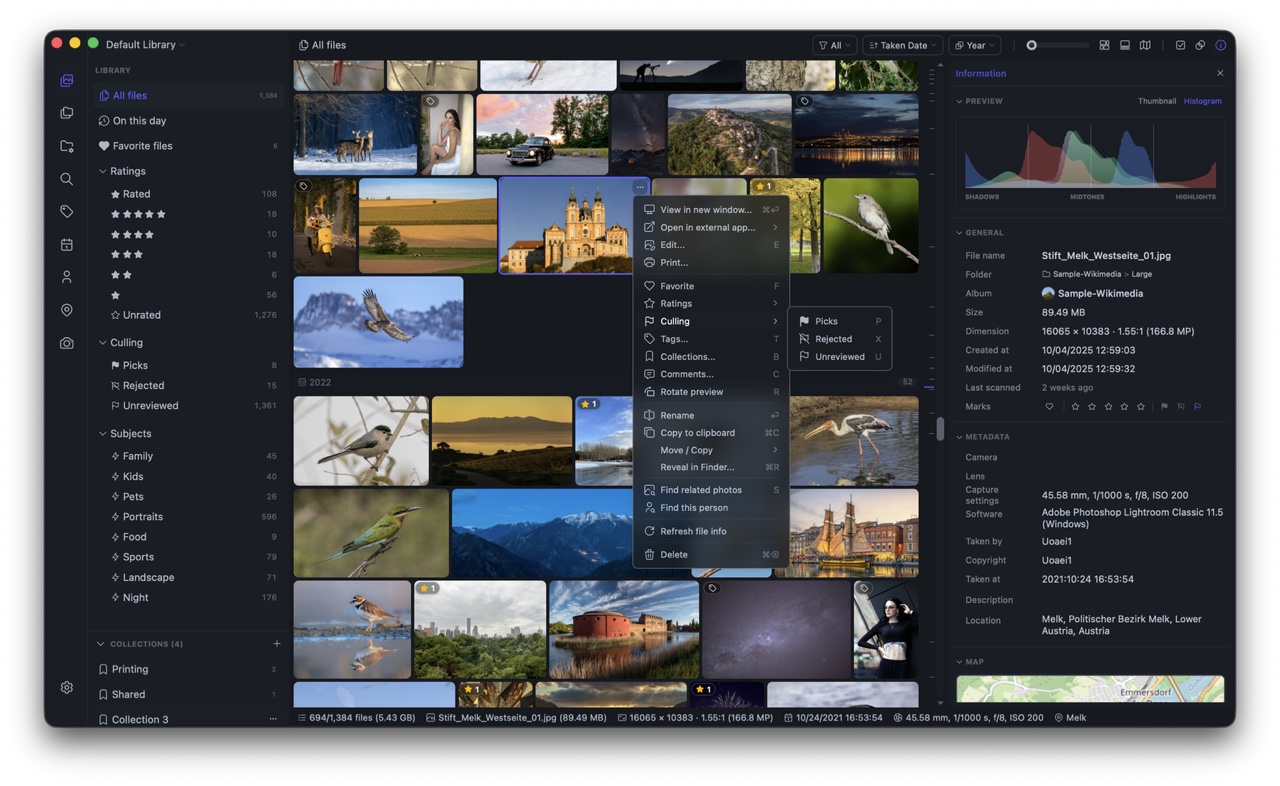Open Default Library switcher dropdown
This screenshot has width=1280, height=786.
tap(145, 45)
